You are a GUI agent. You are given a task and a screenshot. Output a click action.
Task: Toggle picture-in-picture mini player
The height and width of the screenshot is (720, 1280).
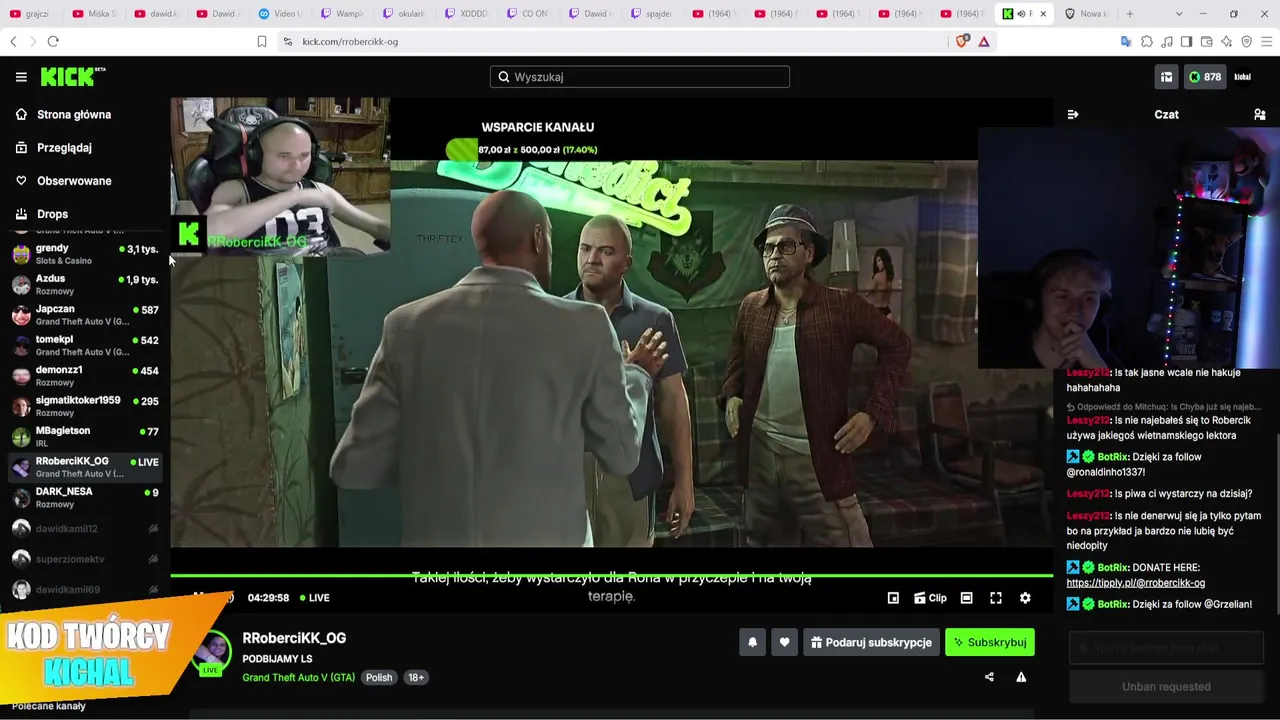tap(893, 598)
